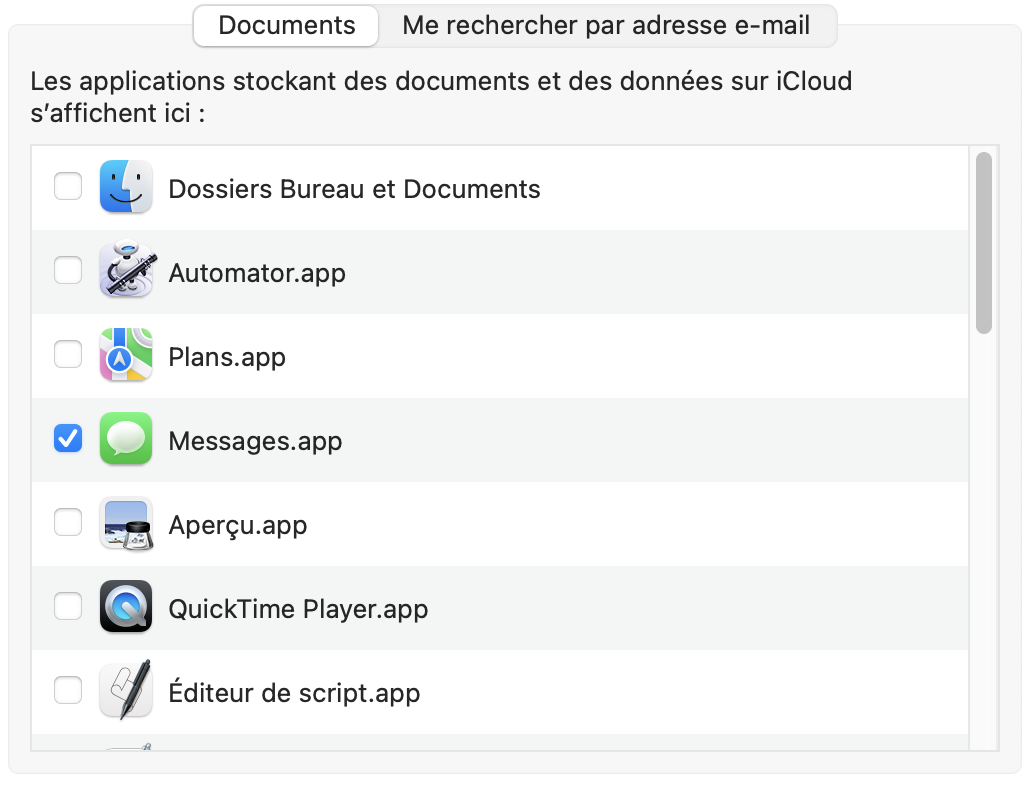
Task: Open the Me rechercher par adresse e-mail tab
Action: [x=607, y=26]
